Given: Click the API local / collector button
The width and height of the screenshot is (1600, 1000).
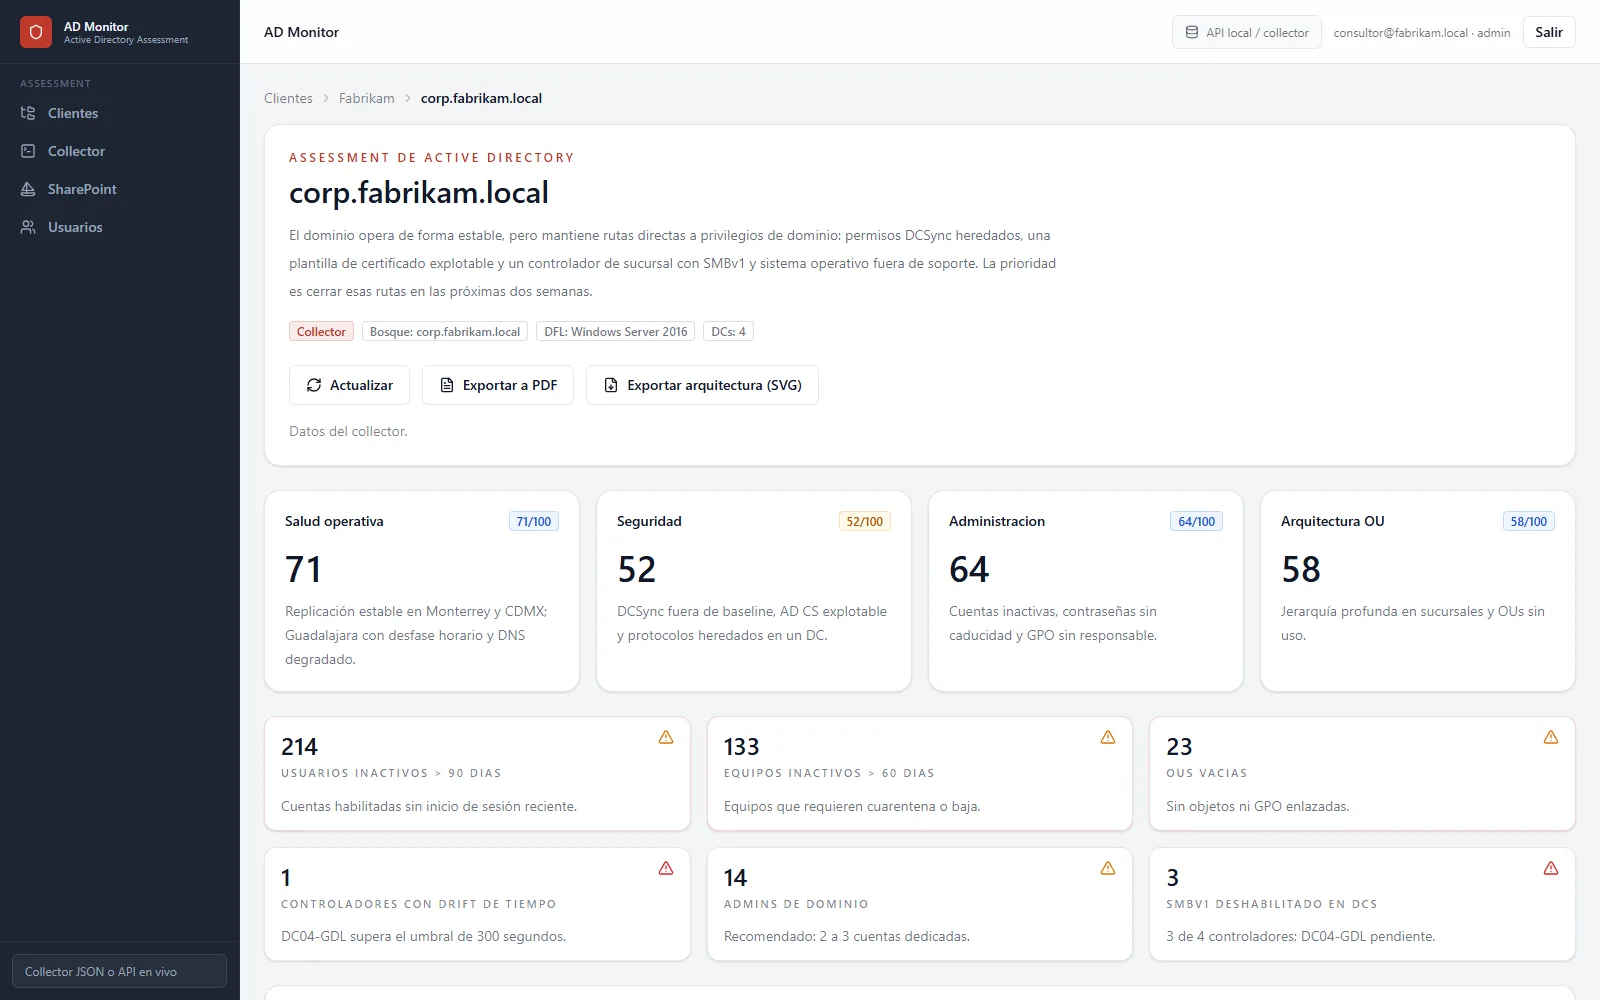Looking at the screenshot, I should [x=1246, y=32].
